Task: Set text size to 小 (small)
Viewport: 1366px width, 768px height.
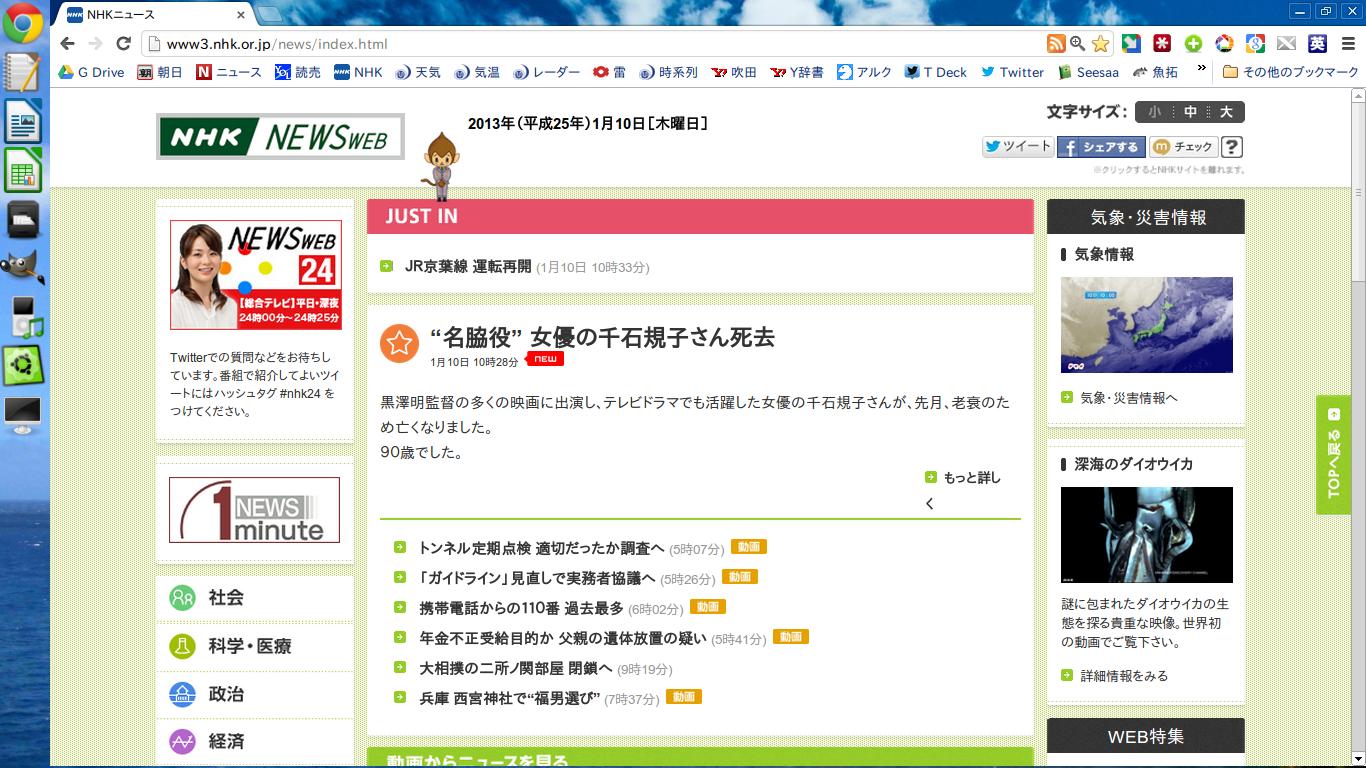Action: point(1154,112)
